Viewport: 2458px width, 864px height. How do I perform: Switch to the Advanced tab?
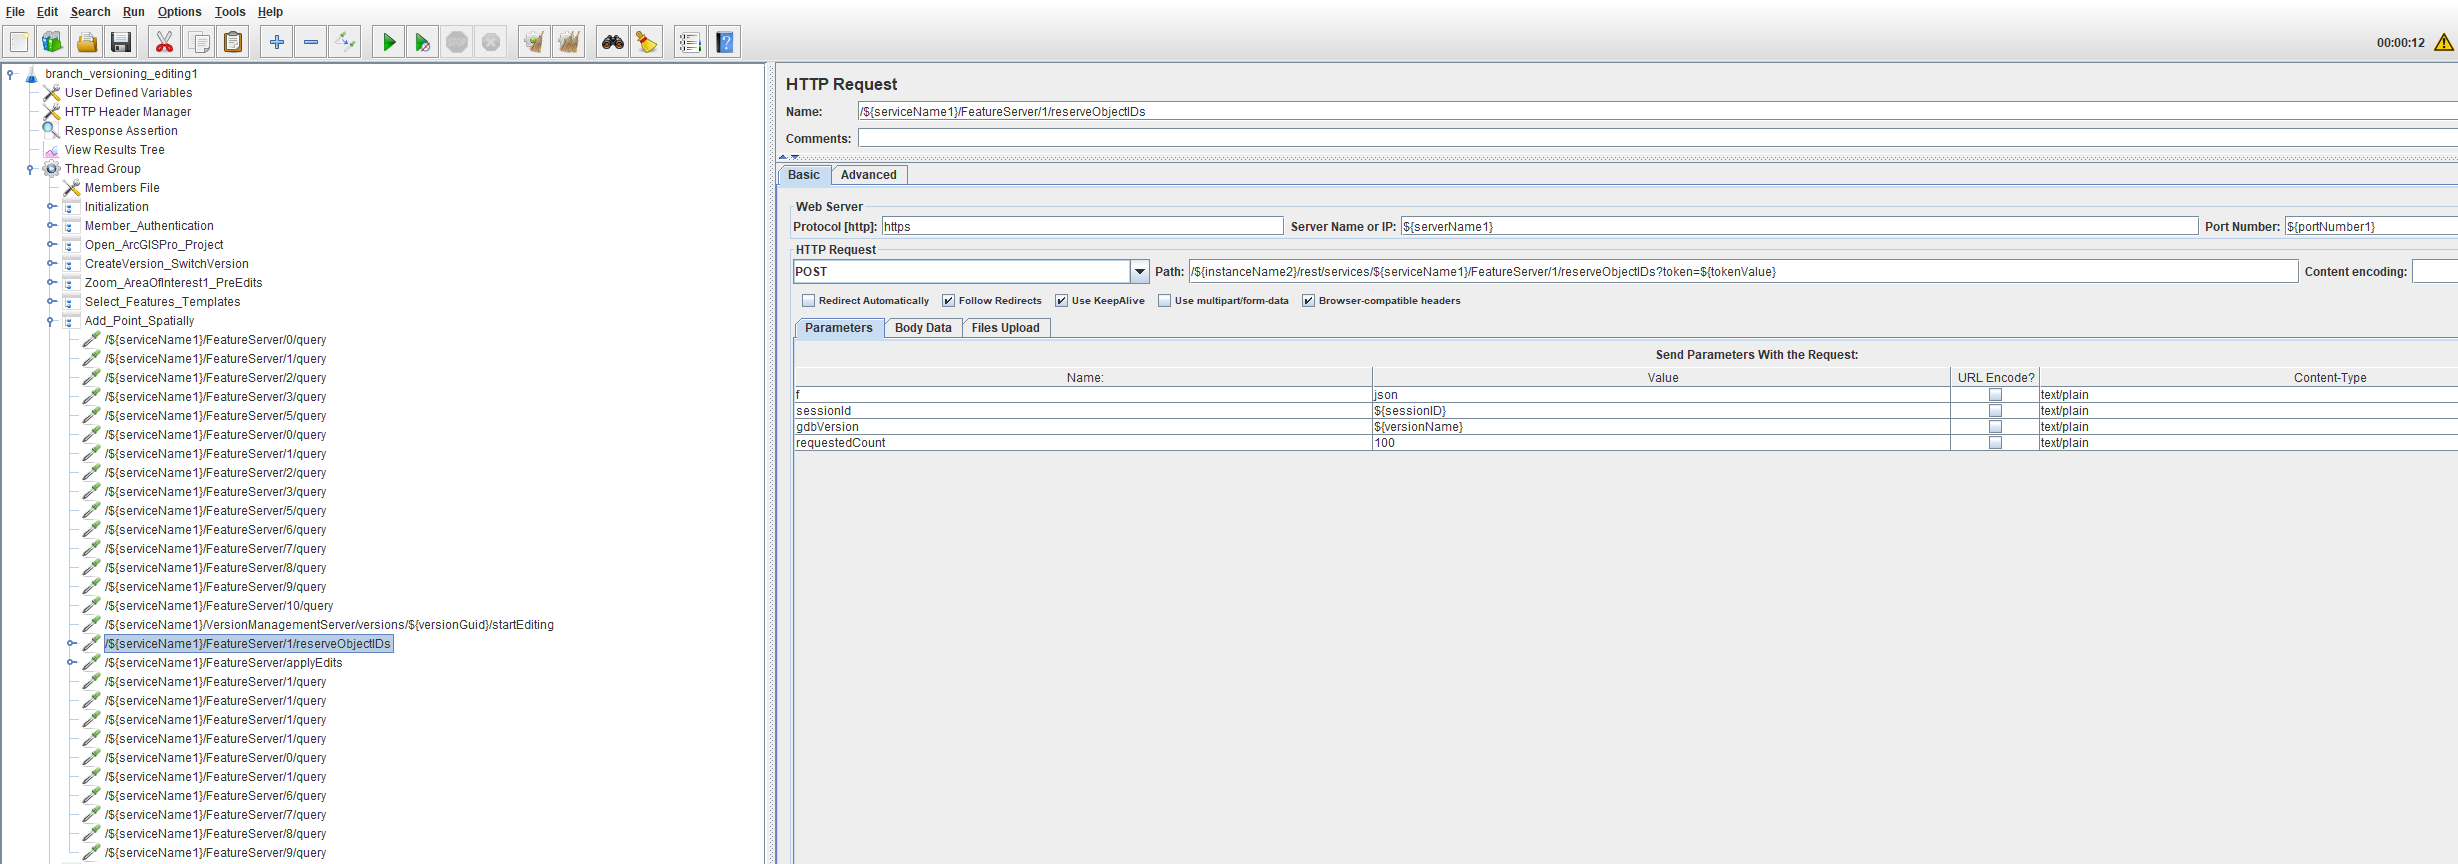[869, 175]
